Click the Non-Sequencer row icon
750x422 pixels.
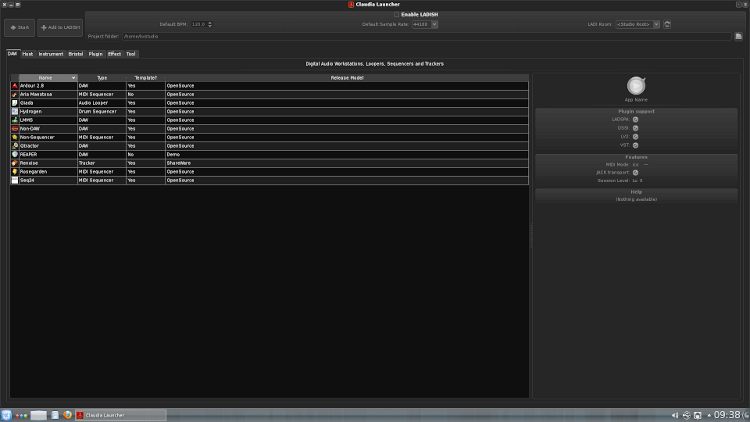click(x=15, y=137)
